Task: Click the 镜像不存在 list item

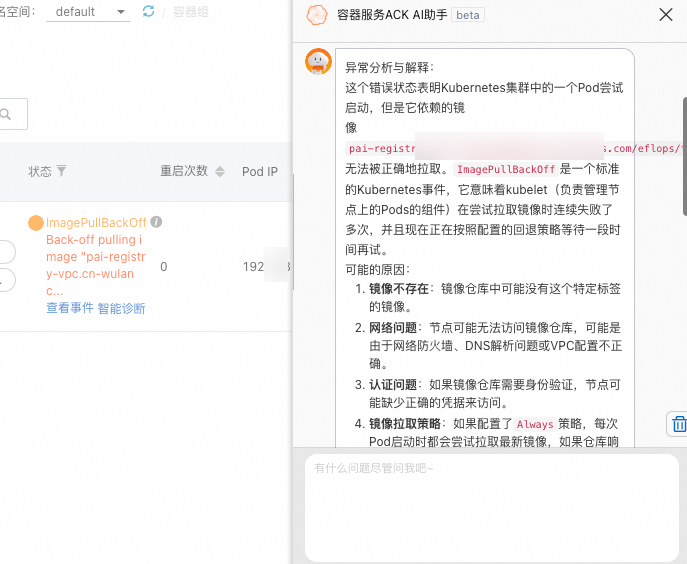Action: [495, 298]
